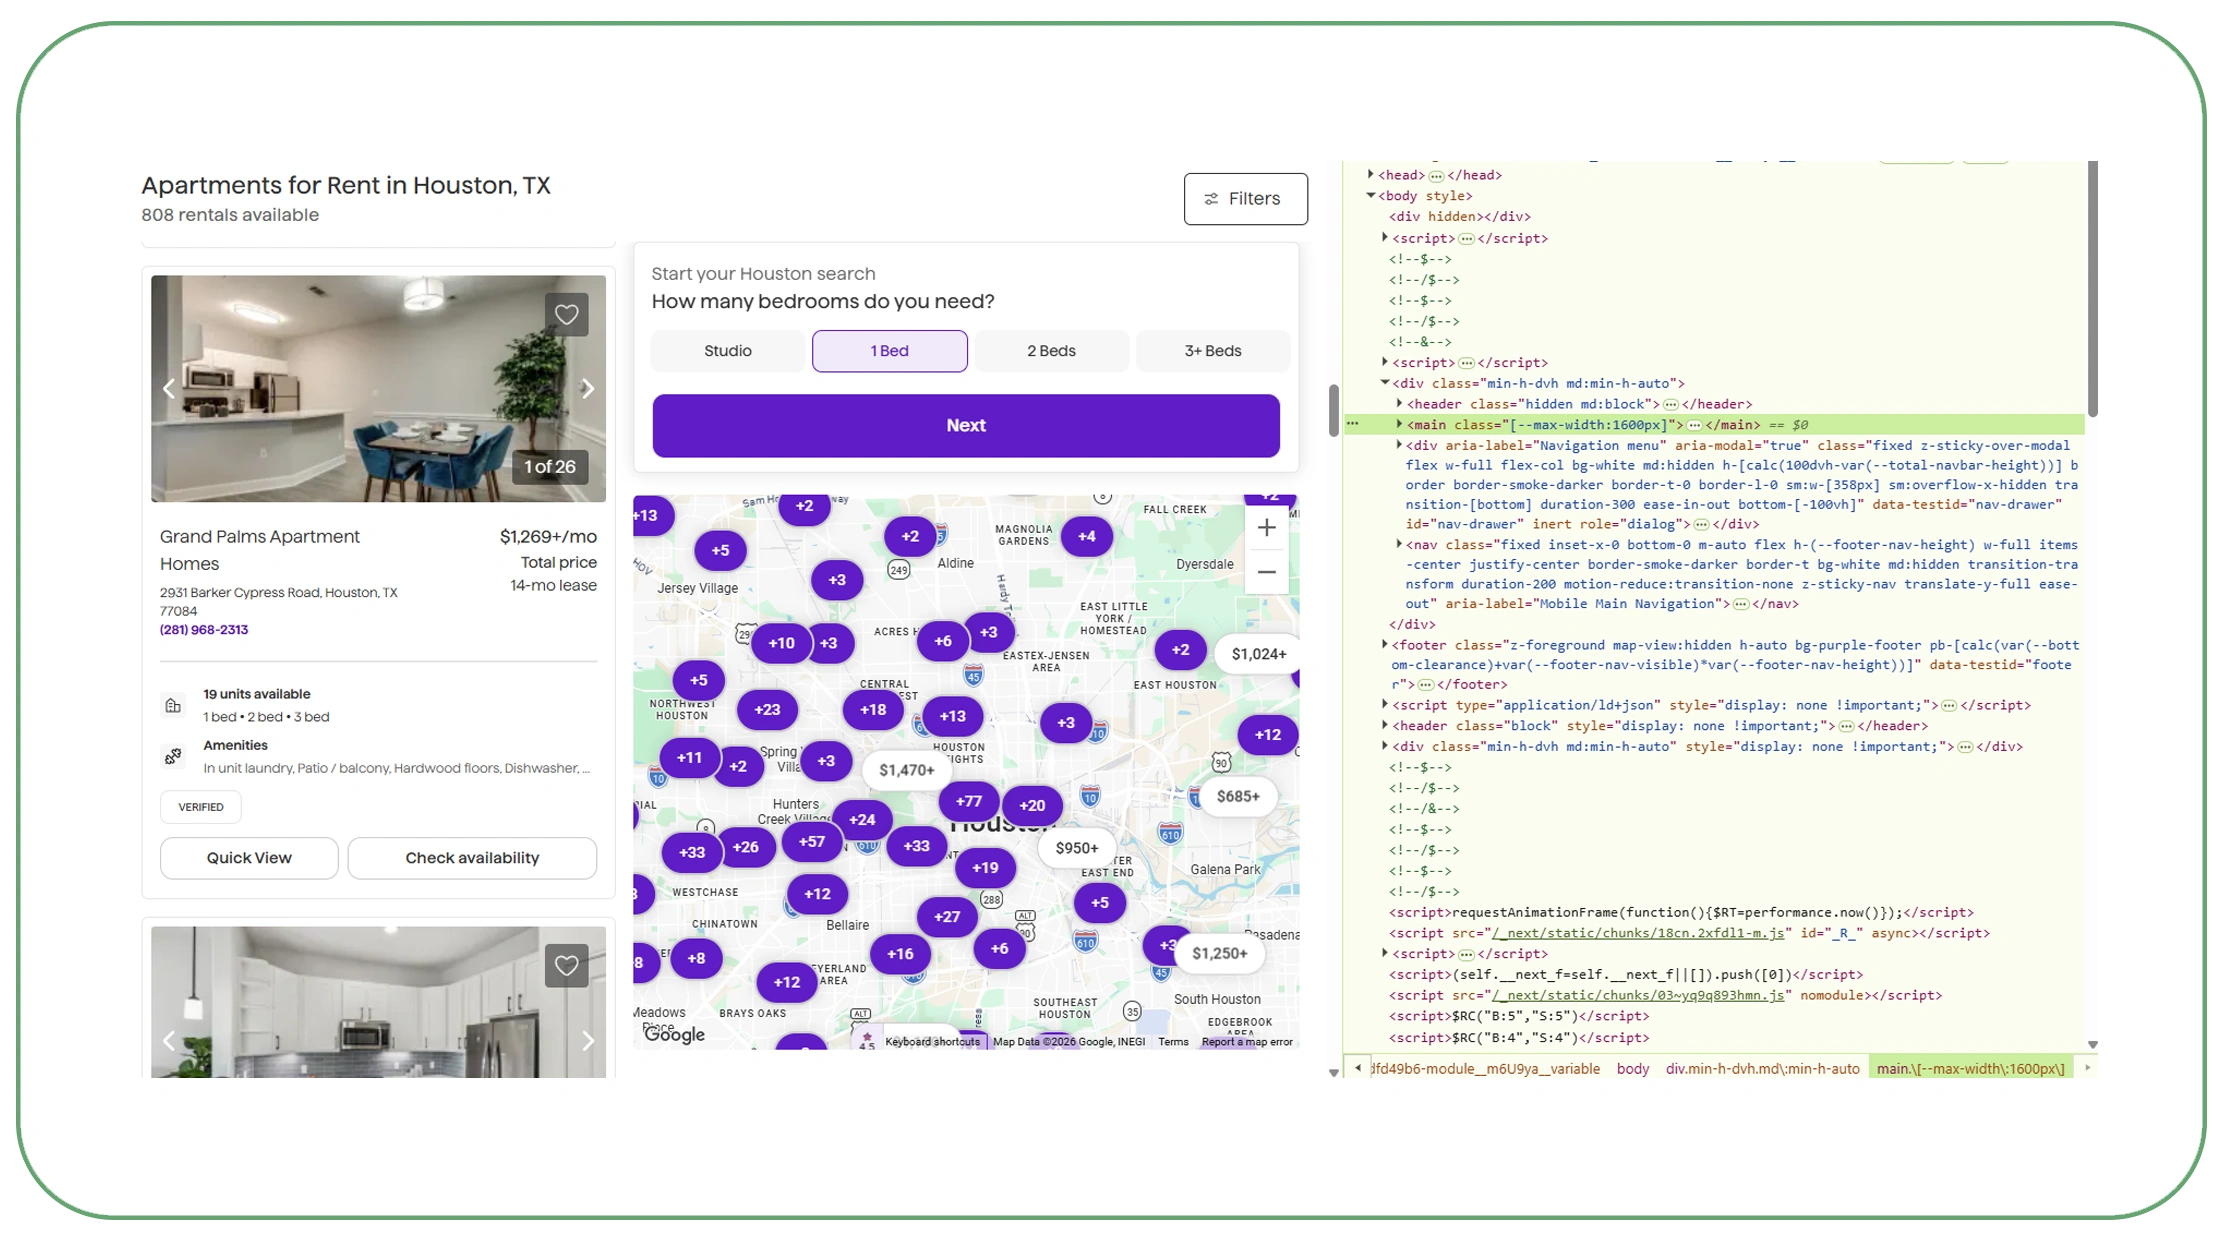Click the +24 map cluster marker

862,820
